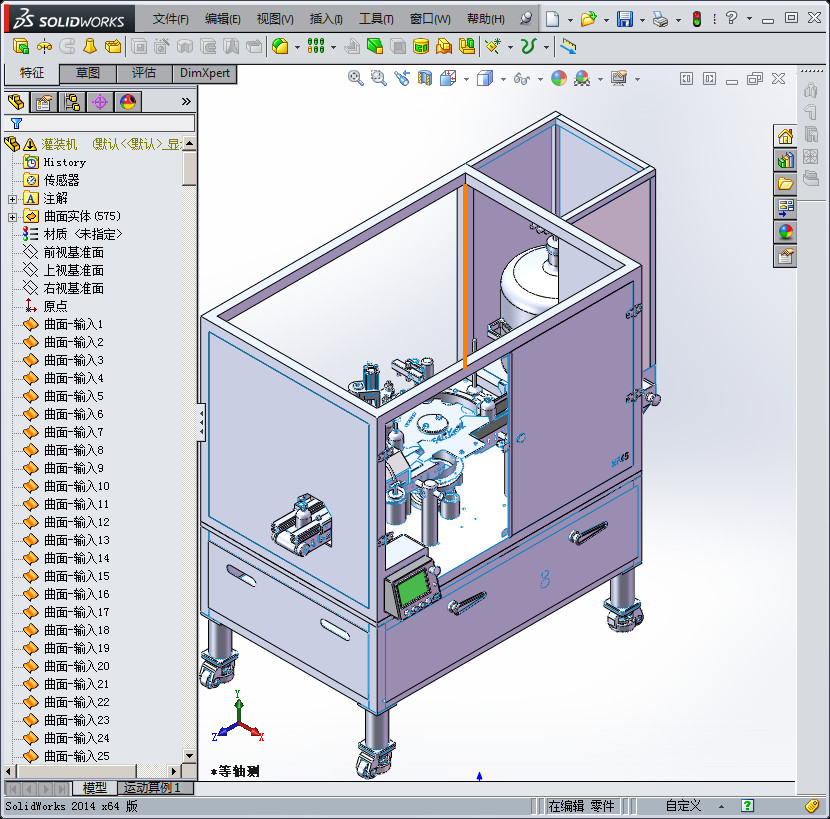Click the Edit Appearance sphere icon
The height and width of the screenshot is (819, 830).
point(558,78)
